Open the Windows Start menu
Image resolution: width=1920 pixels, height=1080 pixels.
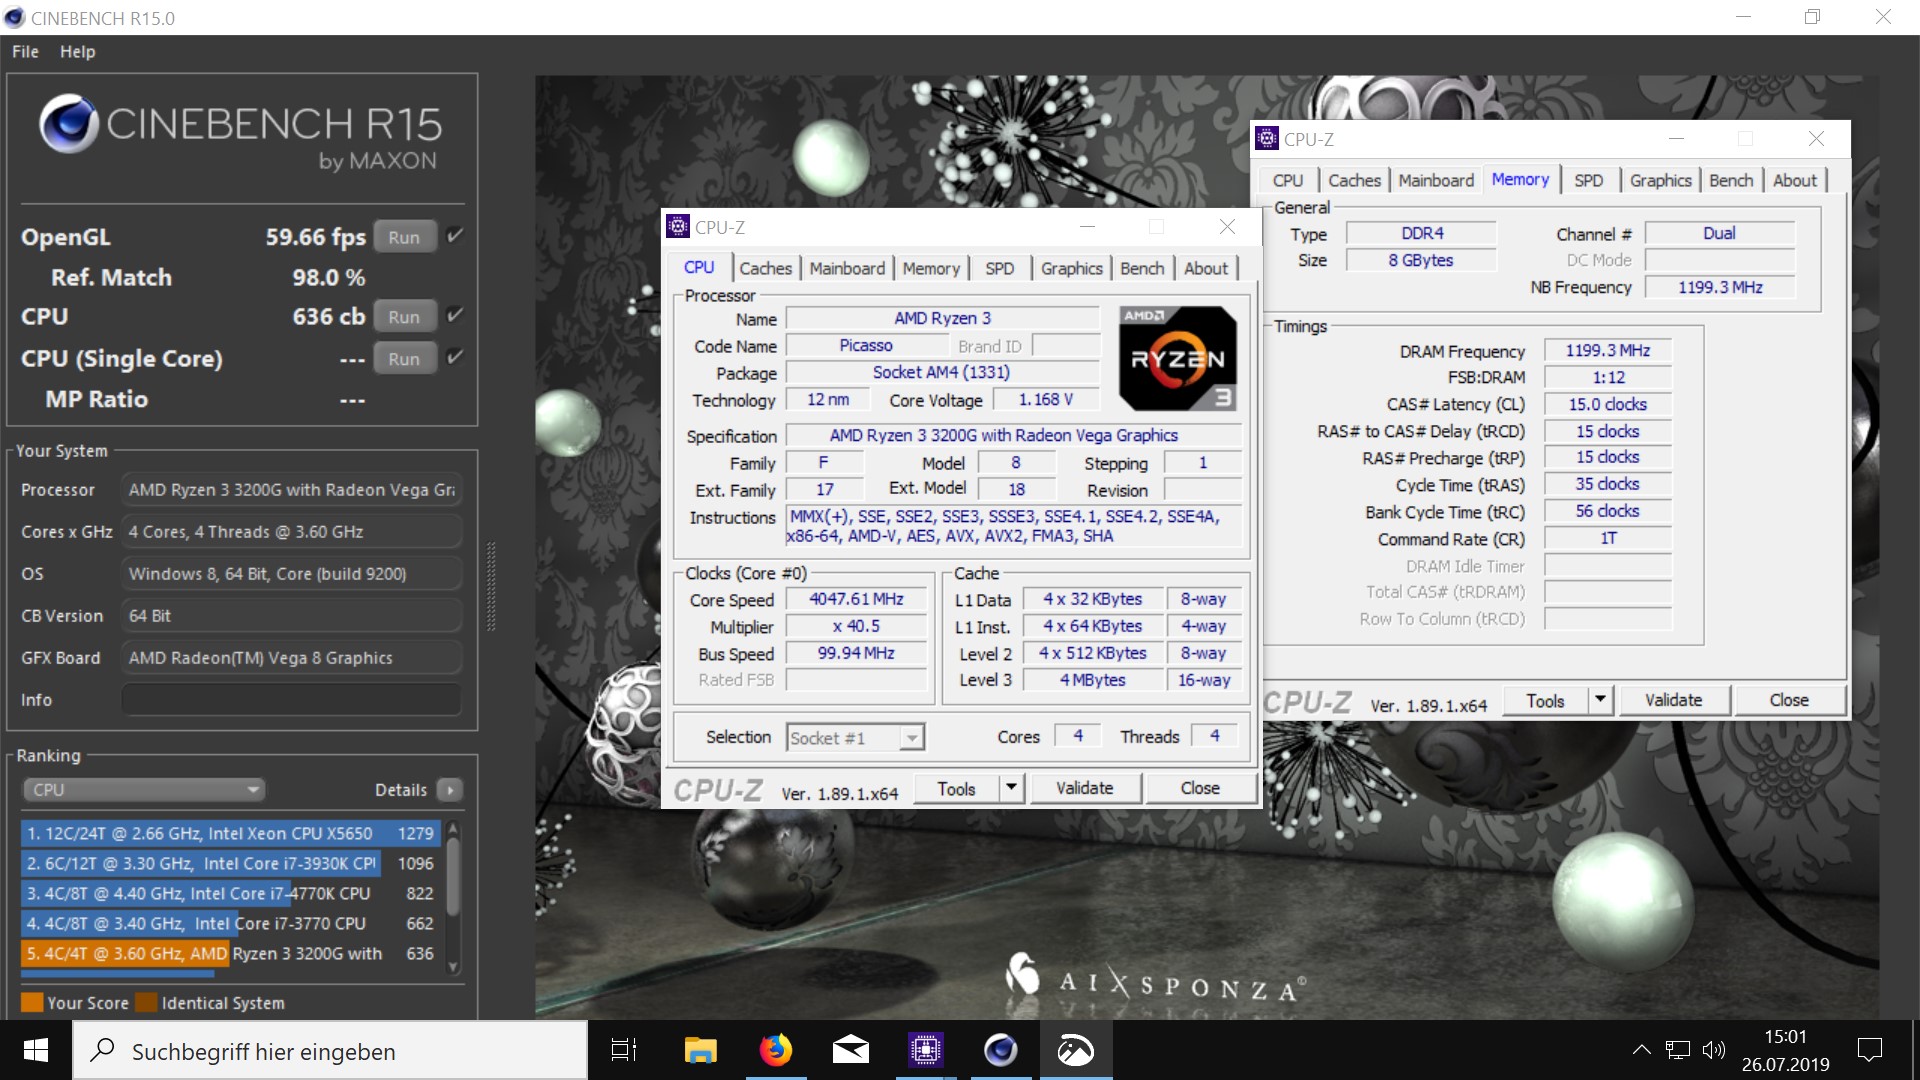[x=36, y=1050]
